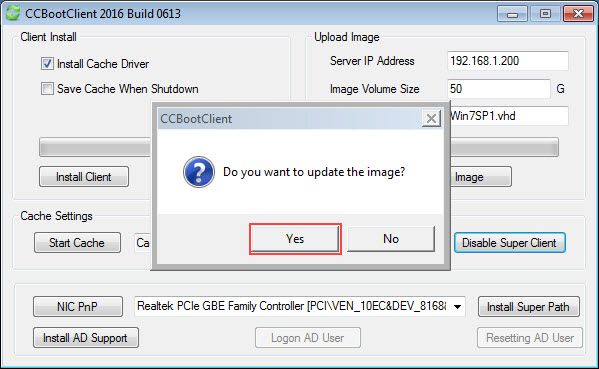Expand the Realtek NIC controller dropdown
Image resolution: width=599 pixels, height=369 pixels.
point(457,306)
